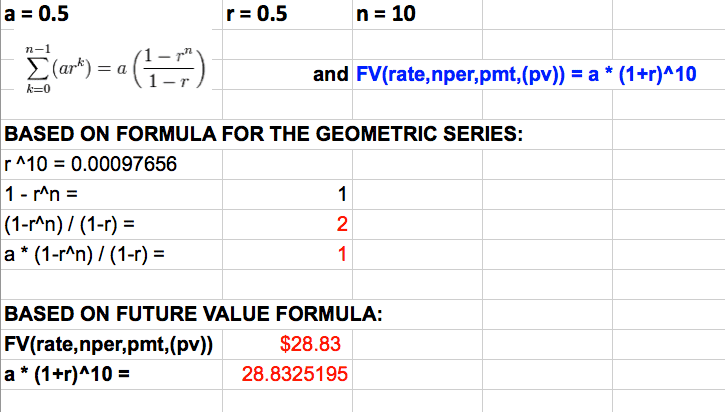Click the 'a * (1-r^n) / (1-r) =' label
The width and height of the screenshot is (725, 412).
click(85, 255)
